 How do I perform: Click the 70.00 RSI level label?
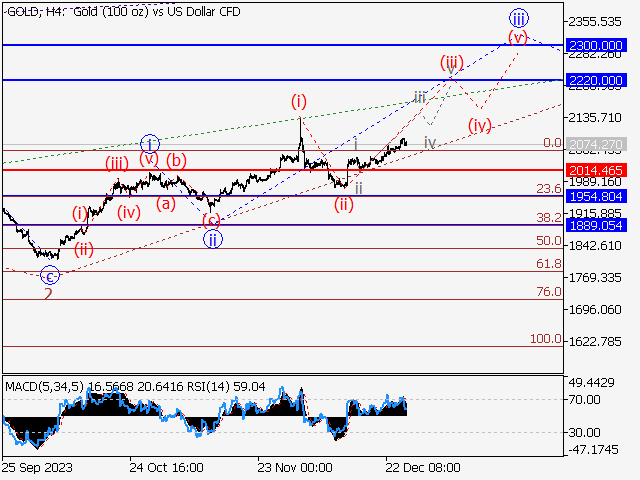[584, 400]
